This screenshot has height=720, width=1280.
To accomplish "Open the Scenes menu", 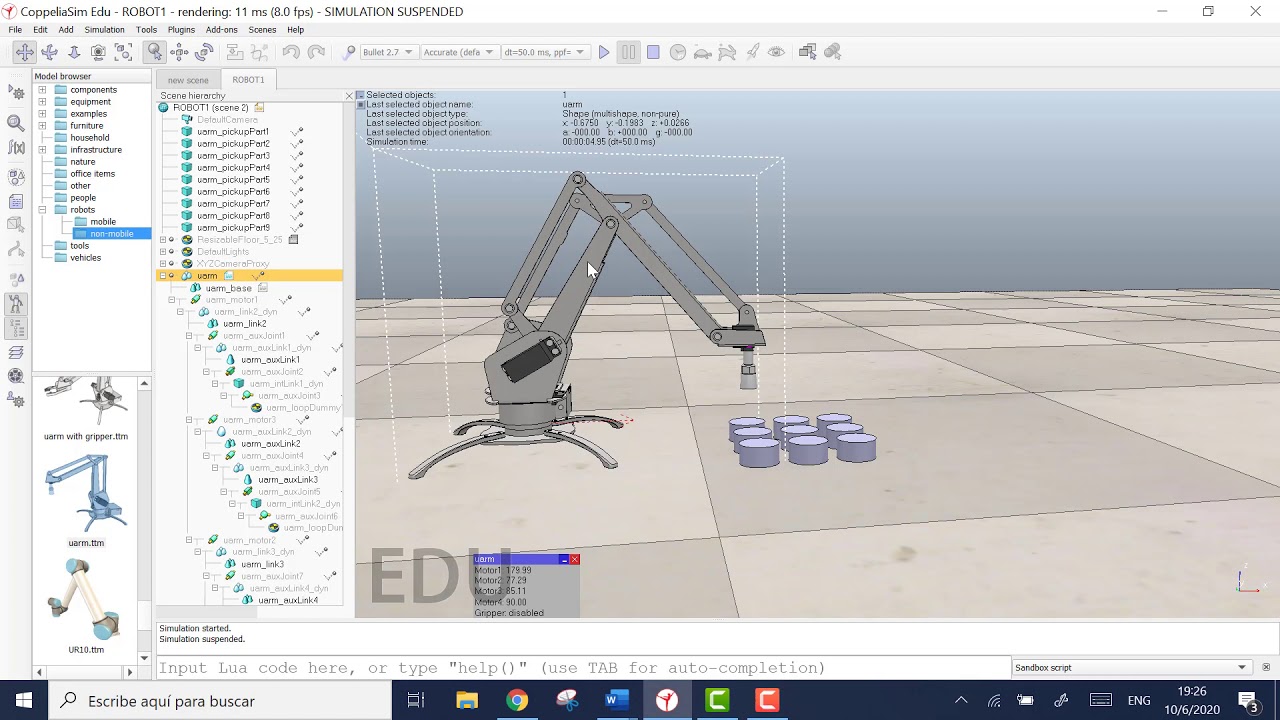I will 262,30.
